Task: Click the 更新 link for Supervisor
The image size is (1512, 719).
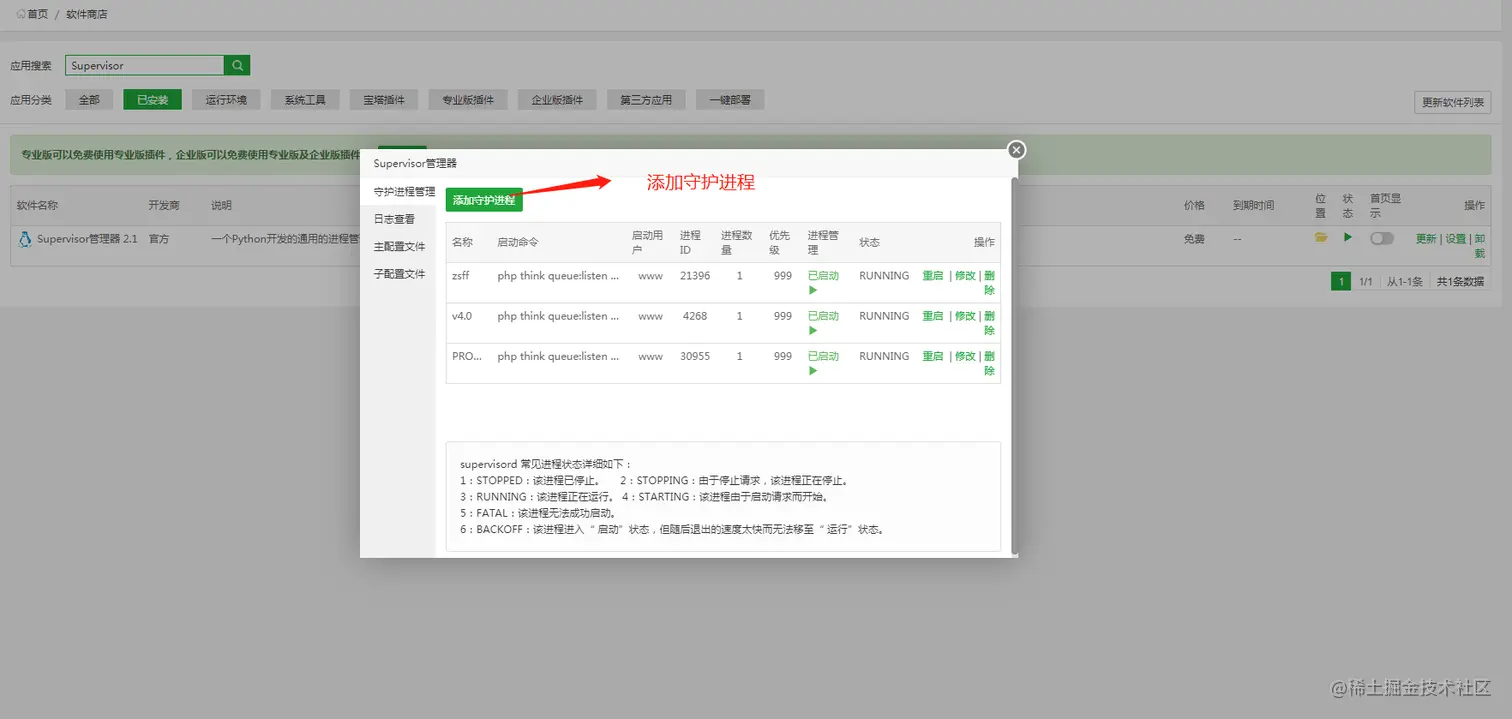Action: pos(1426,239)
